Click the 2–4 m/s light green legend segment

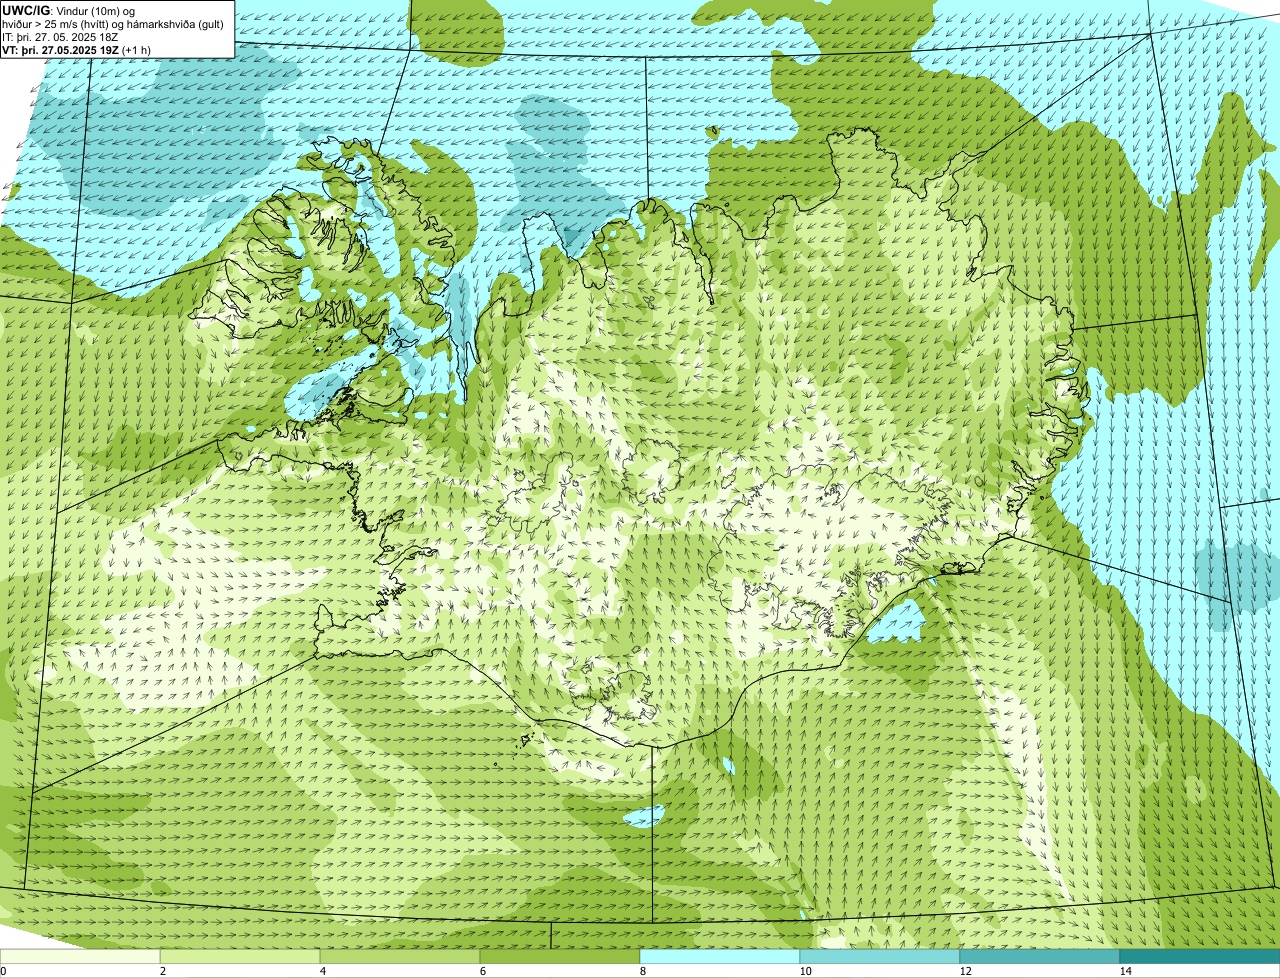pos(240,956)
